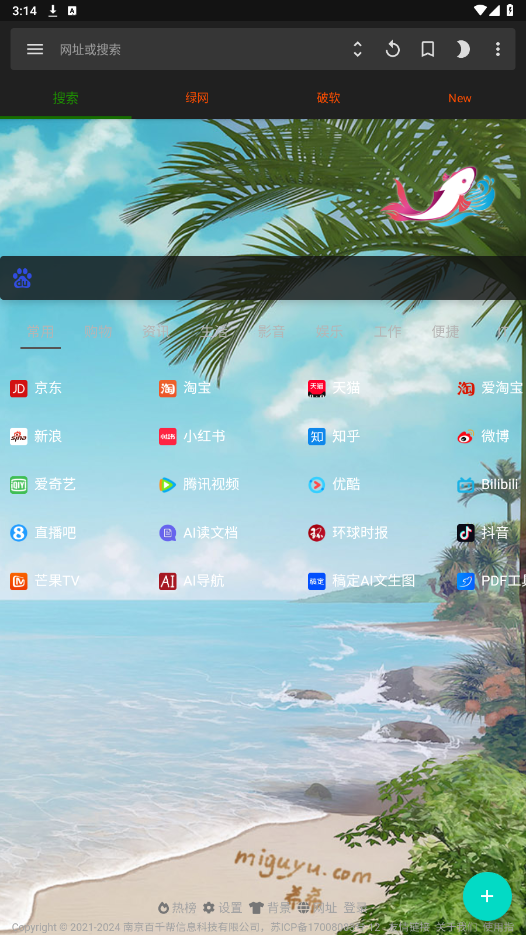Select the 购物 category tab
Image resolution: width=526 pixels, height=935 pixels.
pyautogui.click(x=98, y=332)
